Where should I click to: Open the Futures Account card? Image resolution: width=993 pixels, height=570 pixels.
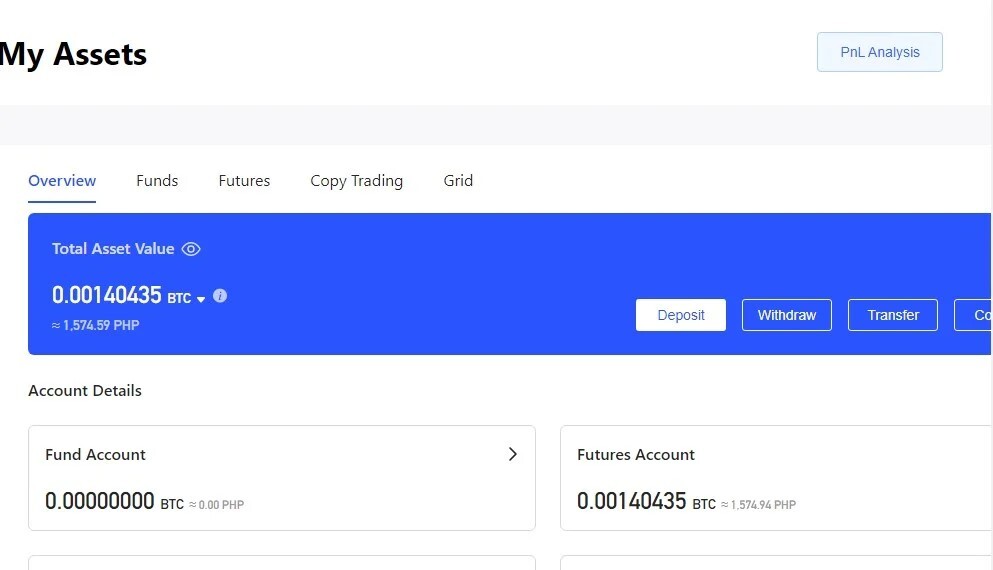pos(776,478)
